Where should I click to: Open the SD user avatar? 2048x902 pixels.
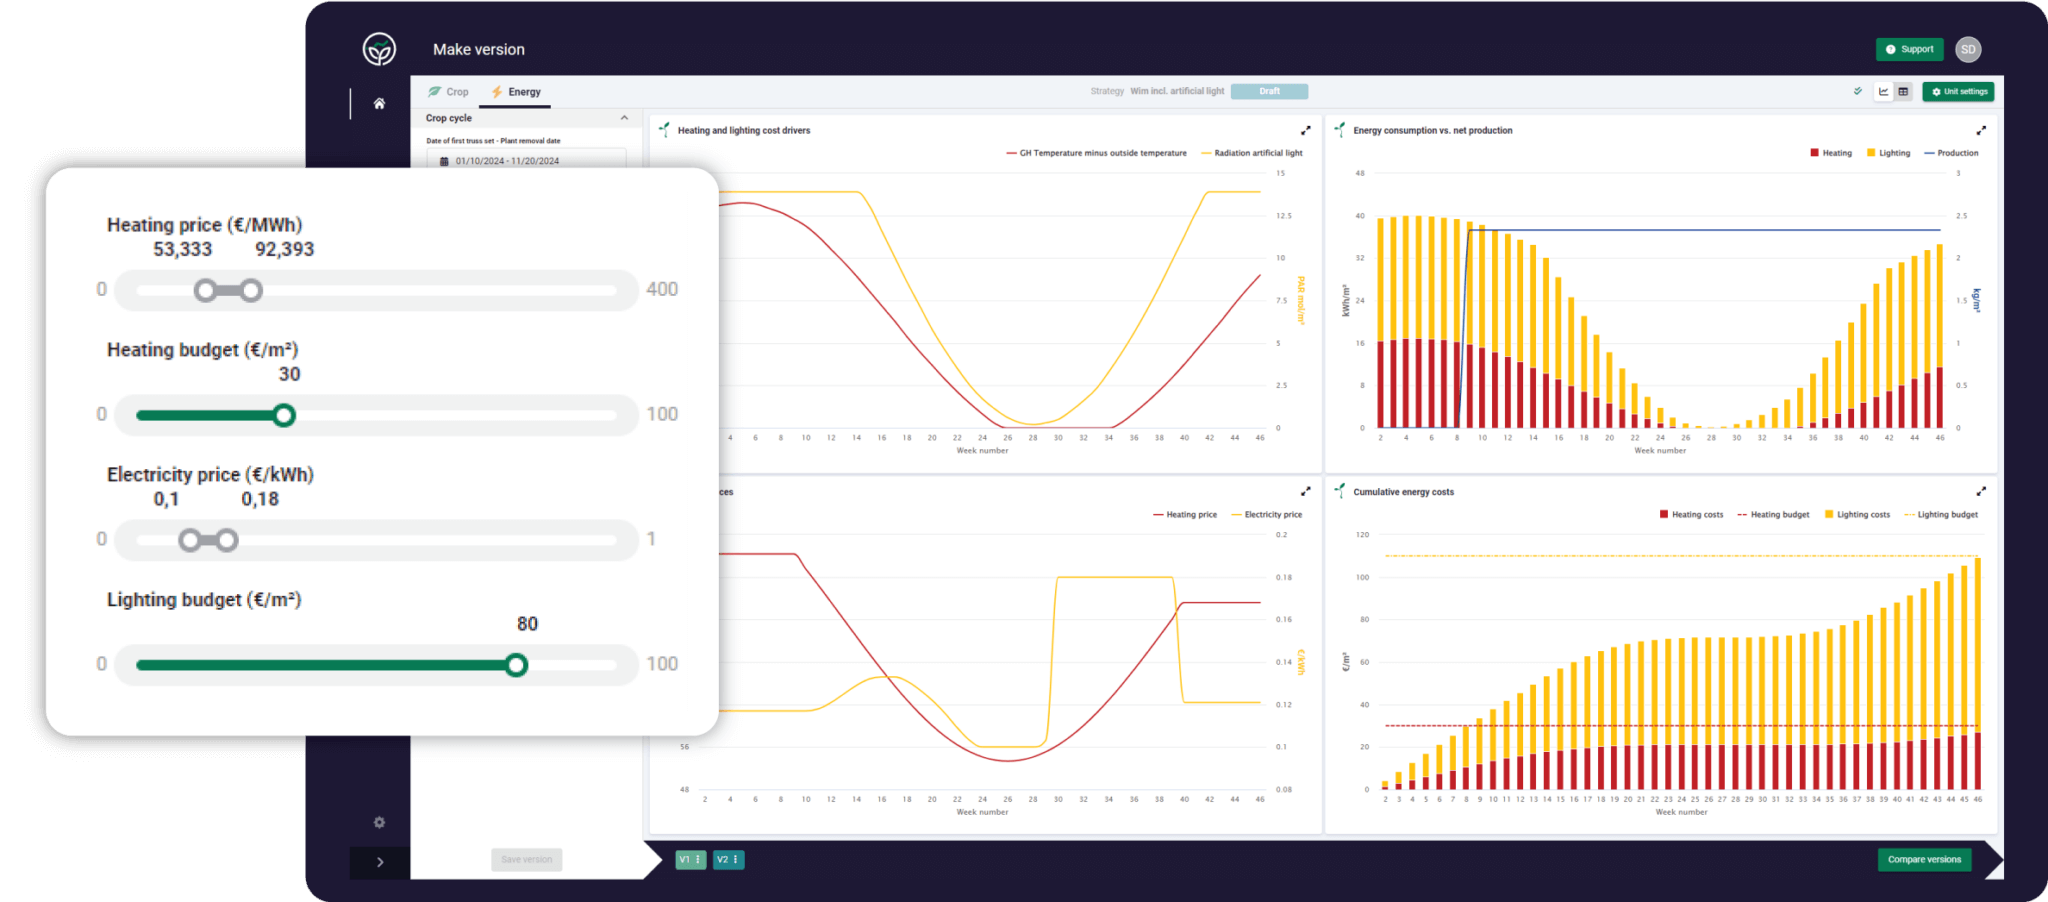tap(1968, 49)
